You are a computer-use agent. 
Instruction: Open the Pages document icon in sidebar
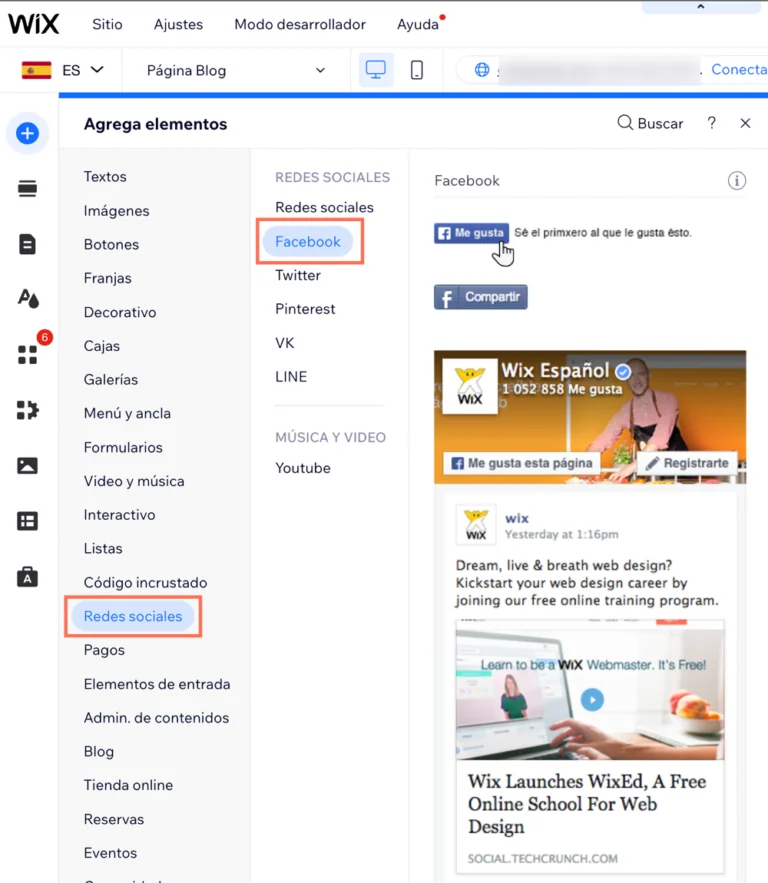27,244
